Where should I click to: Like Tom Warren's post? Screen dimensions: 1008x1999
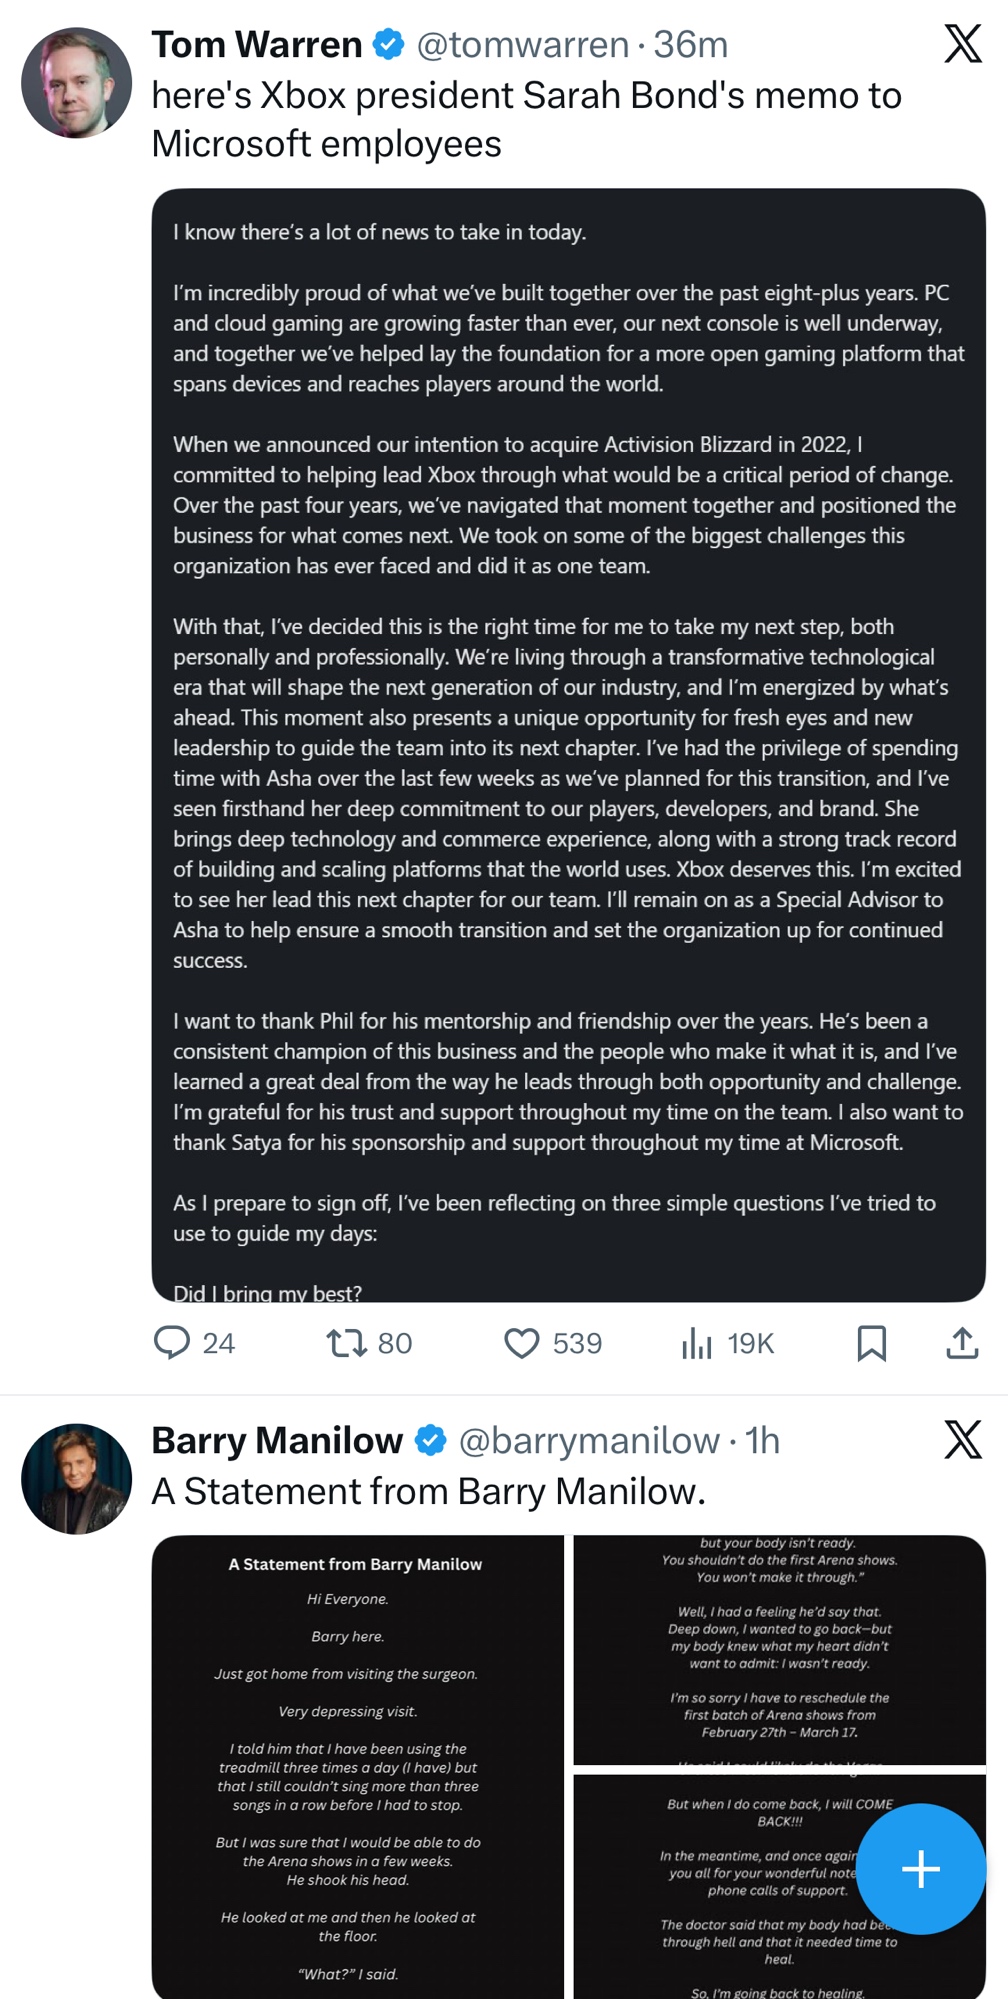point(521,1342)
